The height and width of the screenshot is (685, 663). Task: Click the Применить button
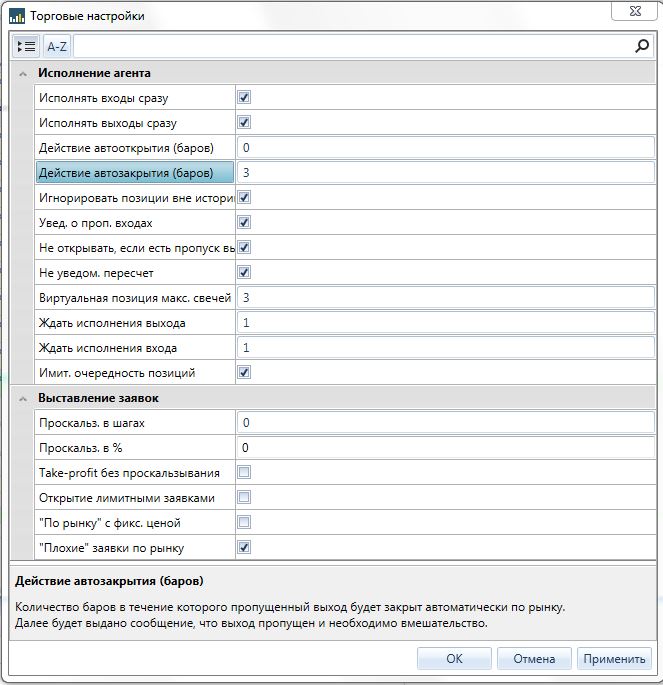(615, 659)
